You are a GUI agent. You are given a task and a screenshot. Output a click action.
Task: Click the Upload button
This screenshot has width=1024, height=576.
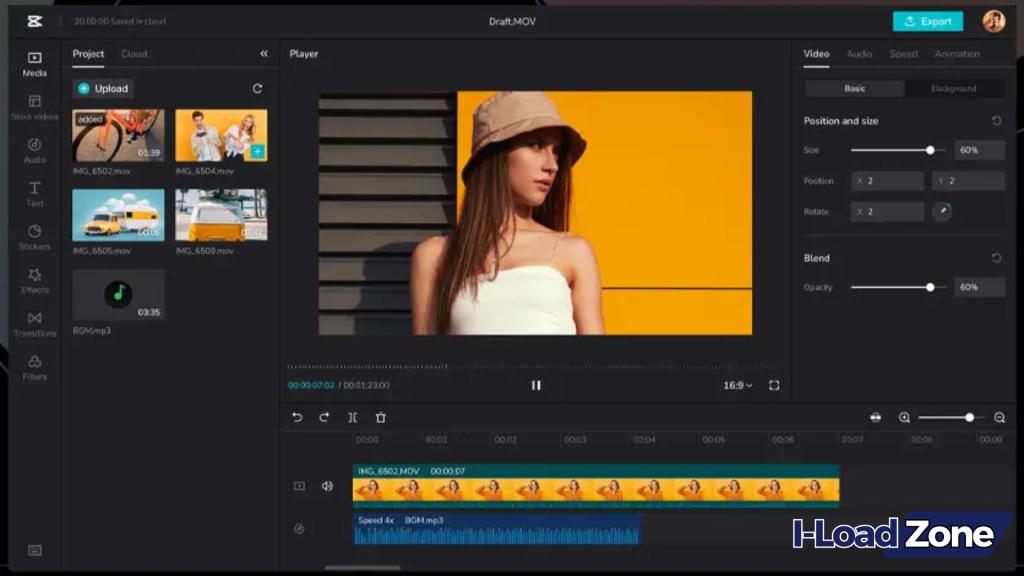pyautogui.click(x=103, y=88)
